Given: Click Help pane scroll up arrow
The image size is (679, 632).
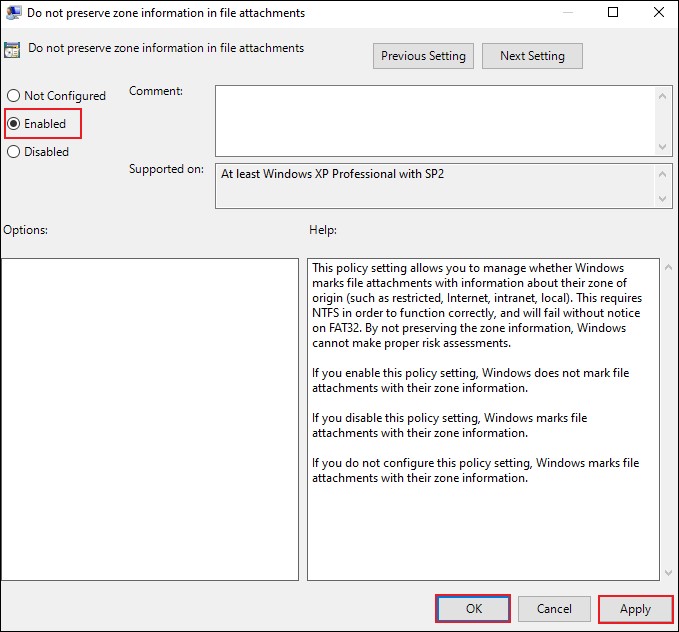Looking at the screenshot, I should pos(669,268).
